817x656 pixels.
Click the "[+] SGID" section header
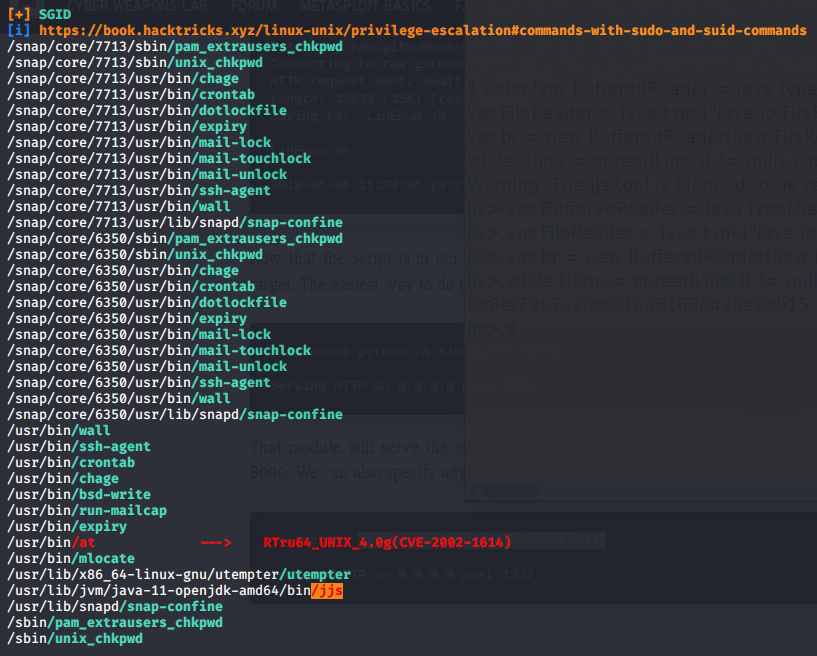(40, 15)
